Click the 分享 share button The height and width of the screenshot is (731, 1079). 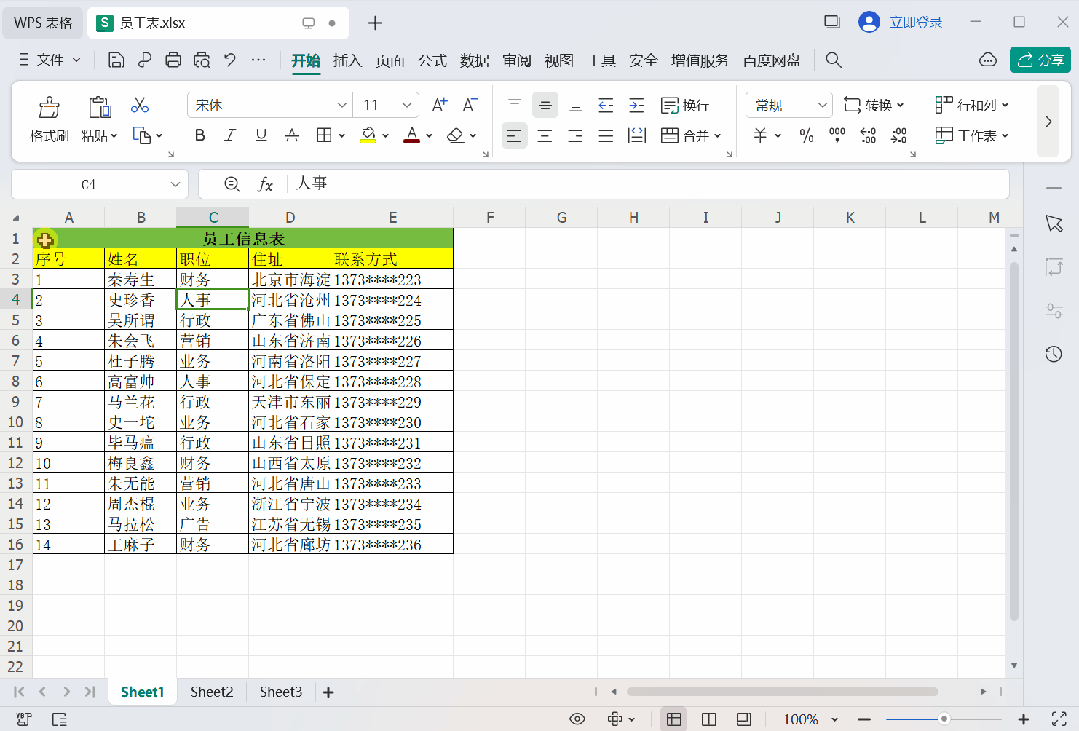1040,61
